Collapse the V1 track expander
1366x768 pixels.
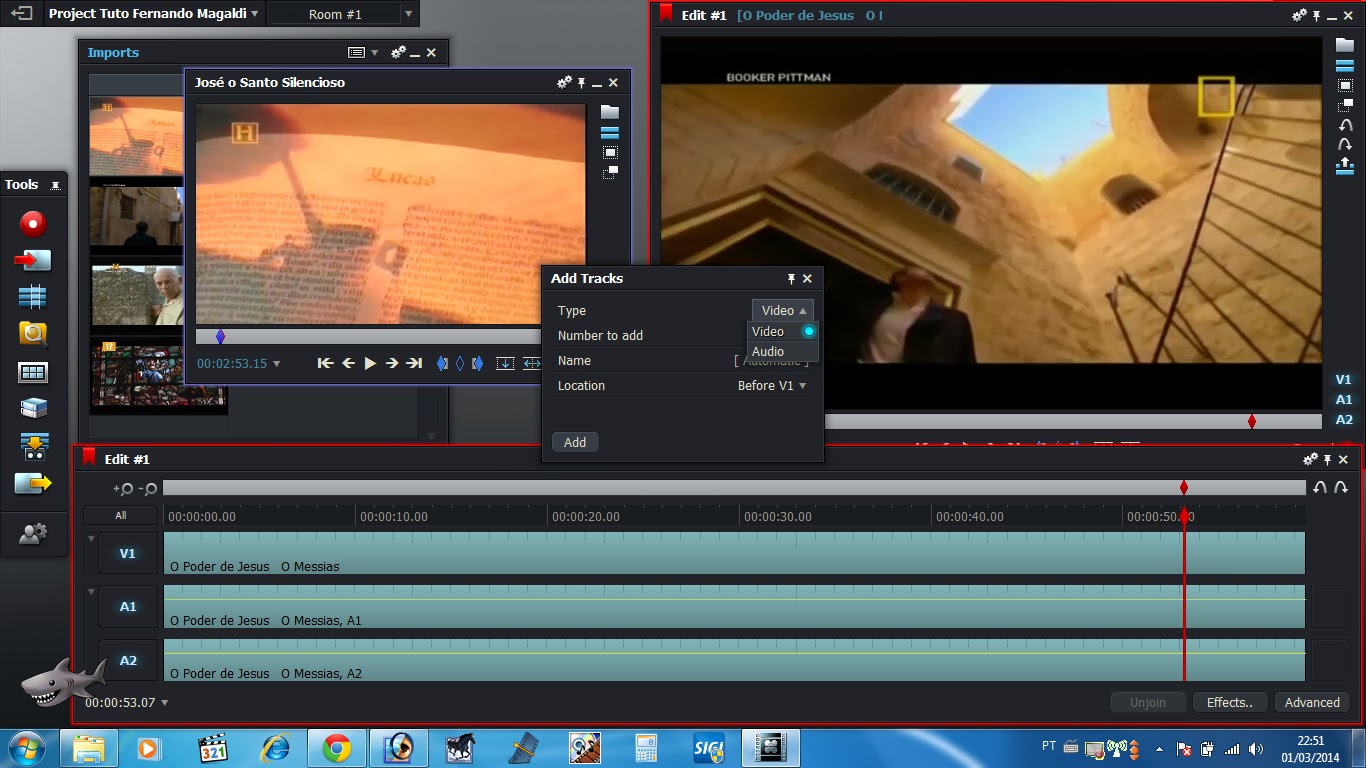coord(91,539)
